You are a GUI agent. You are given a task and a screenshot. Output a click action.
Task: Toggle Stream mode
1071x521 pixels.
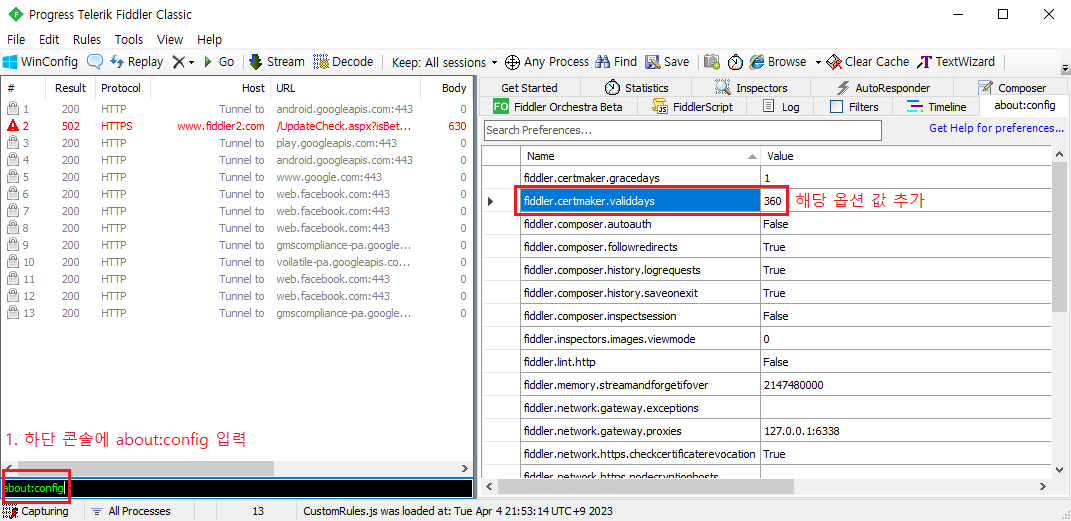pyautogui.click(x=277, y=61)
